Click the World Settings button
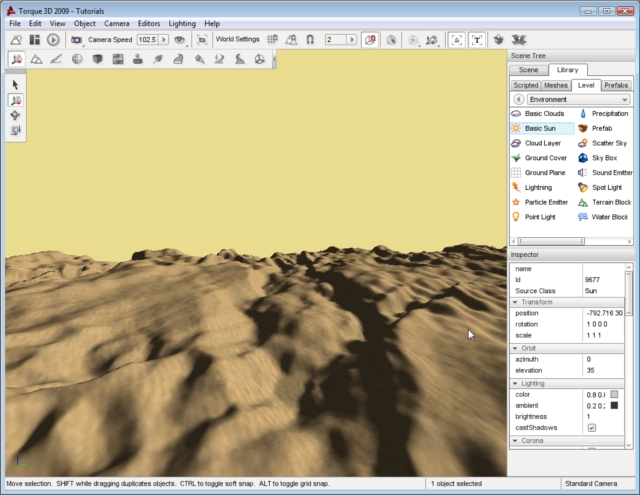 (x=238, y=40)
